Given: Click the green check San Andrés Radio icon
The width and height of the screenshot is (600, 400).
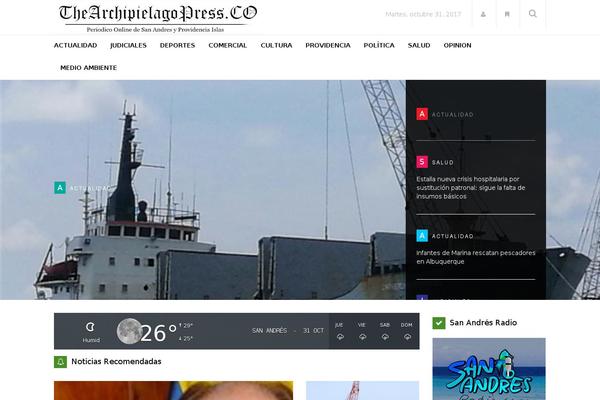Looking at the screenshot, I should coord(439,323).
